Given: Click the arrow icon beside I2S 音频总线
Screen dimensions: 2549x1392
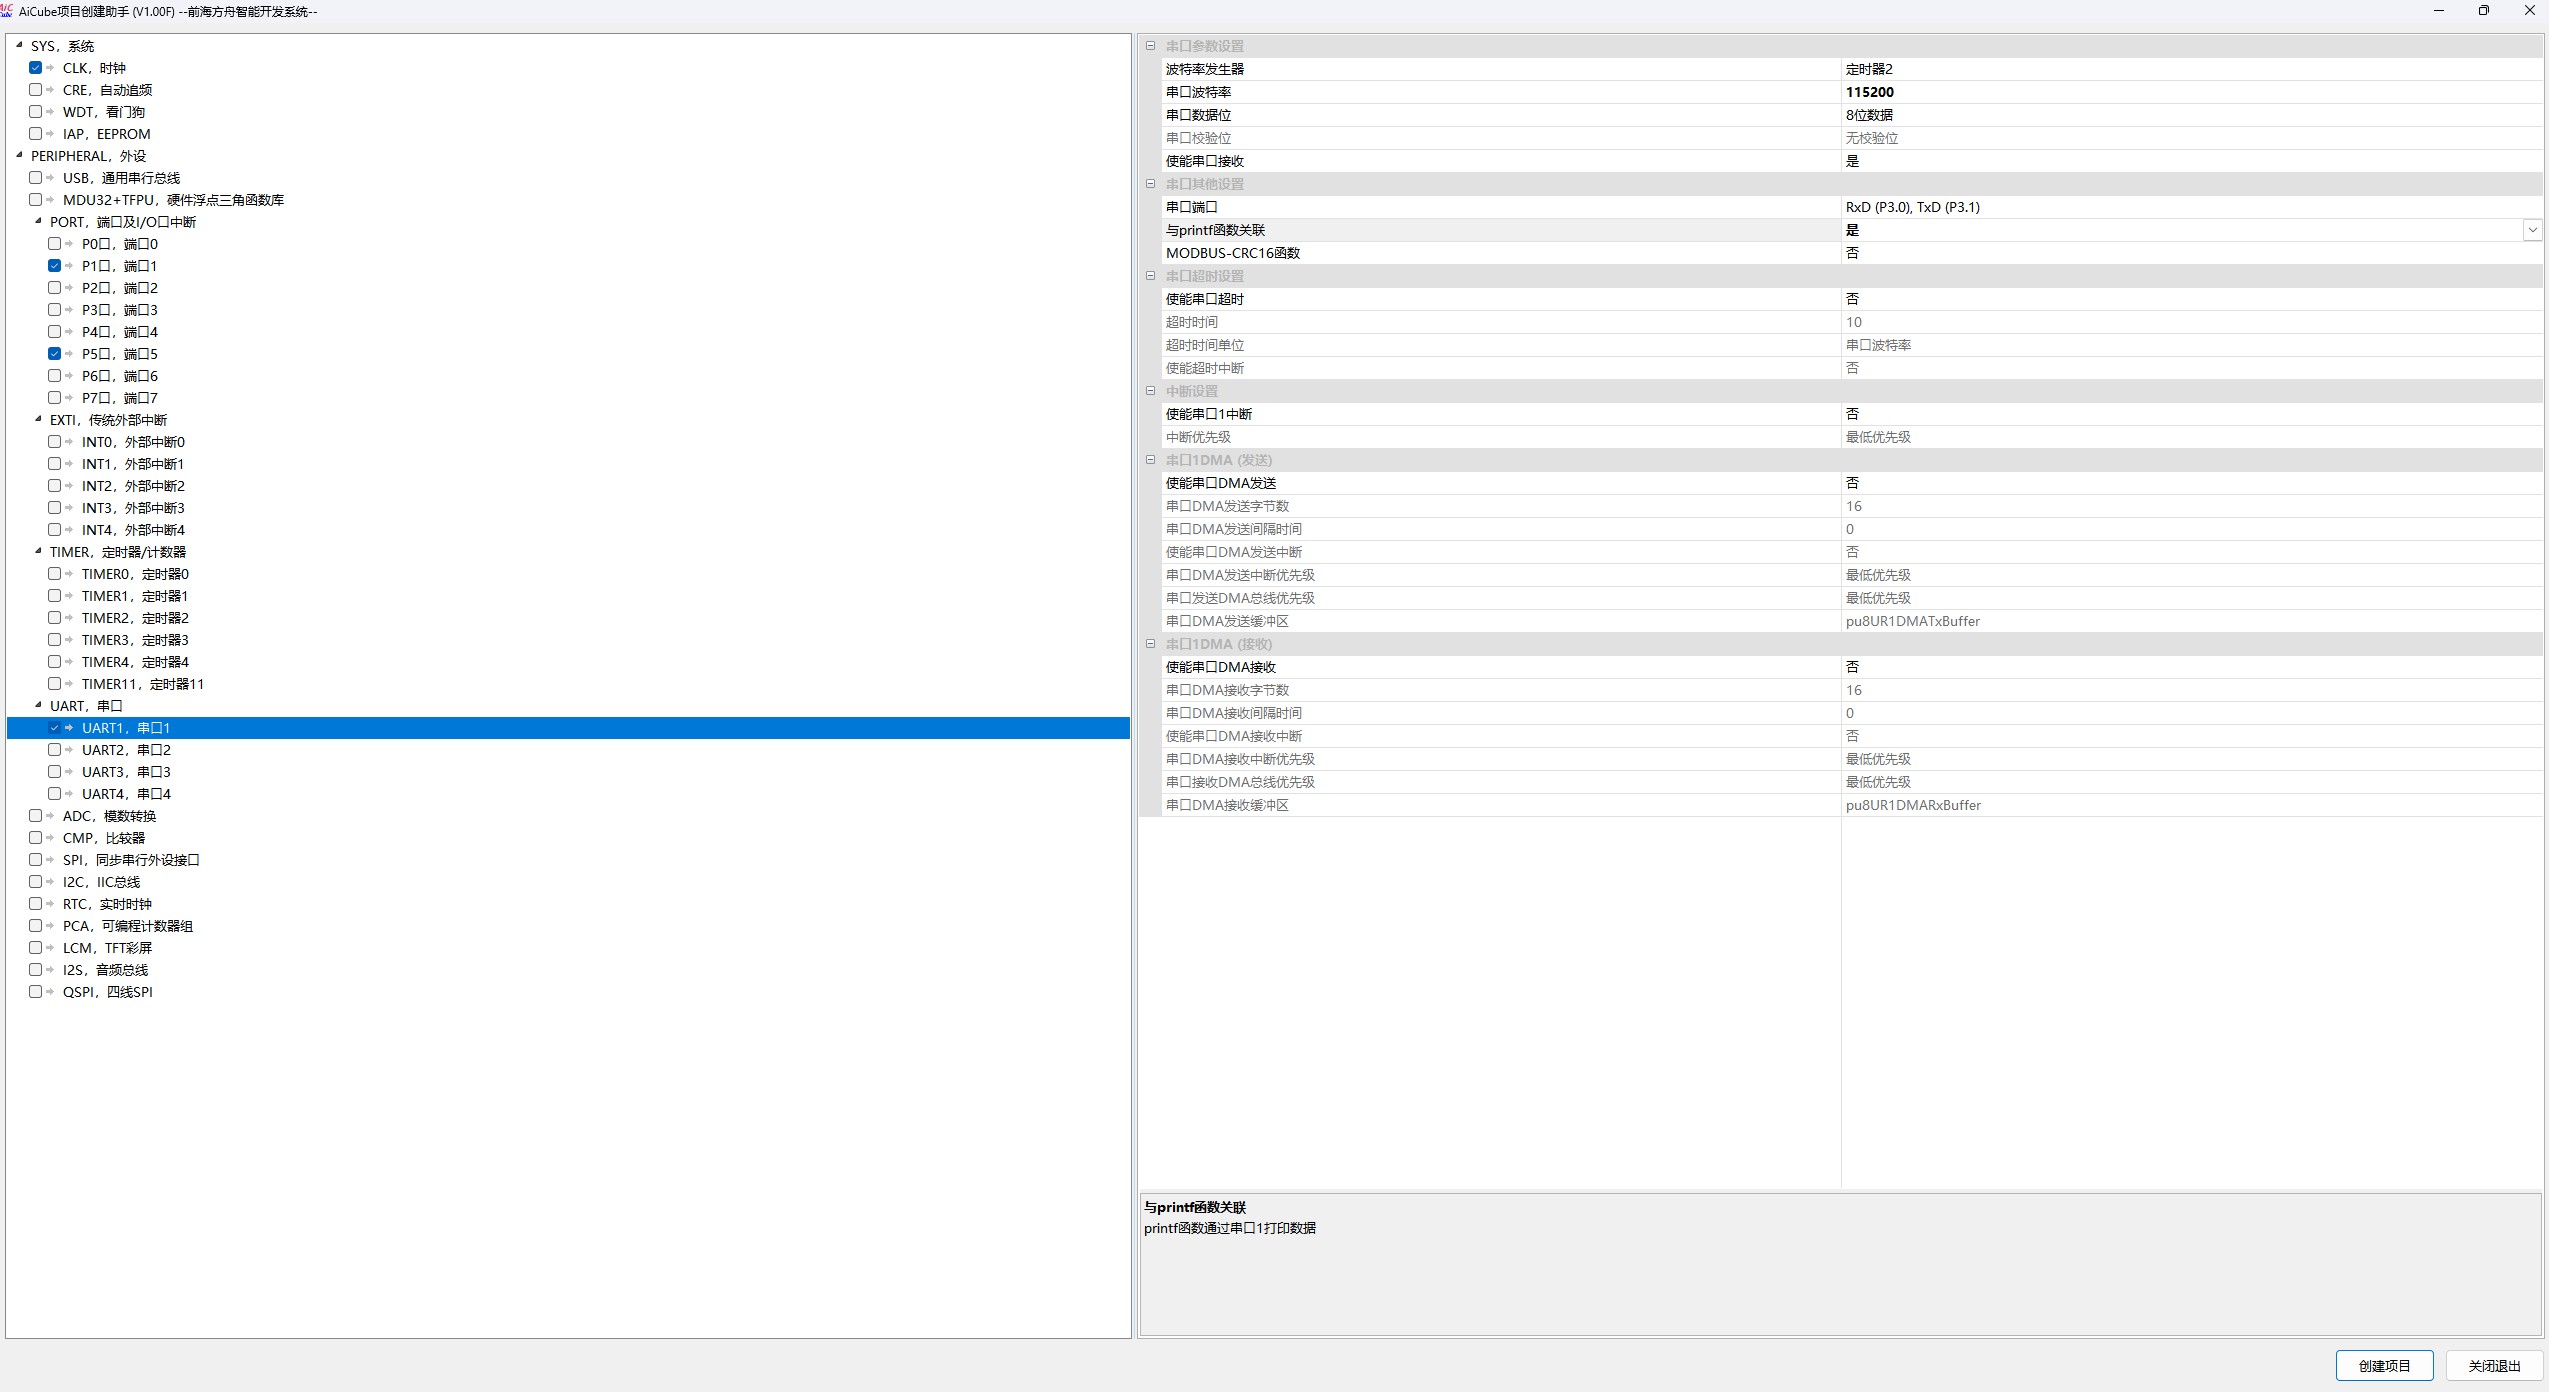Looking at the screenshot, I should coord(50,970).
